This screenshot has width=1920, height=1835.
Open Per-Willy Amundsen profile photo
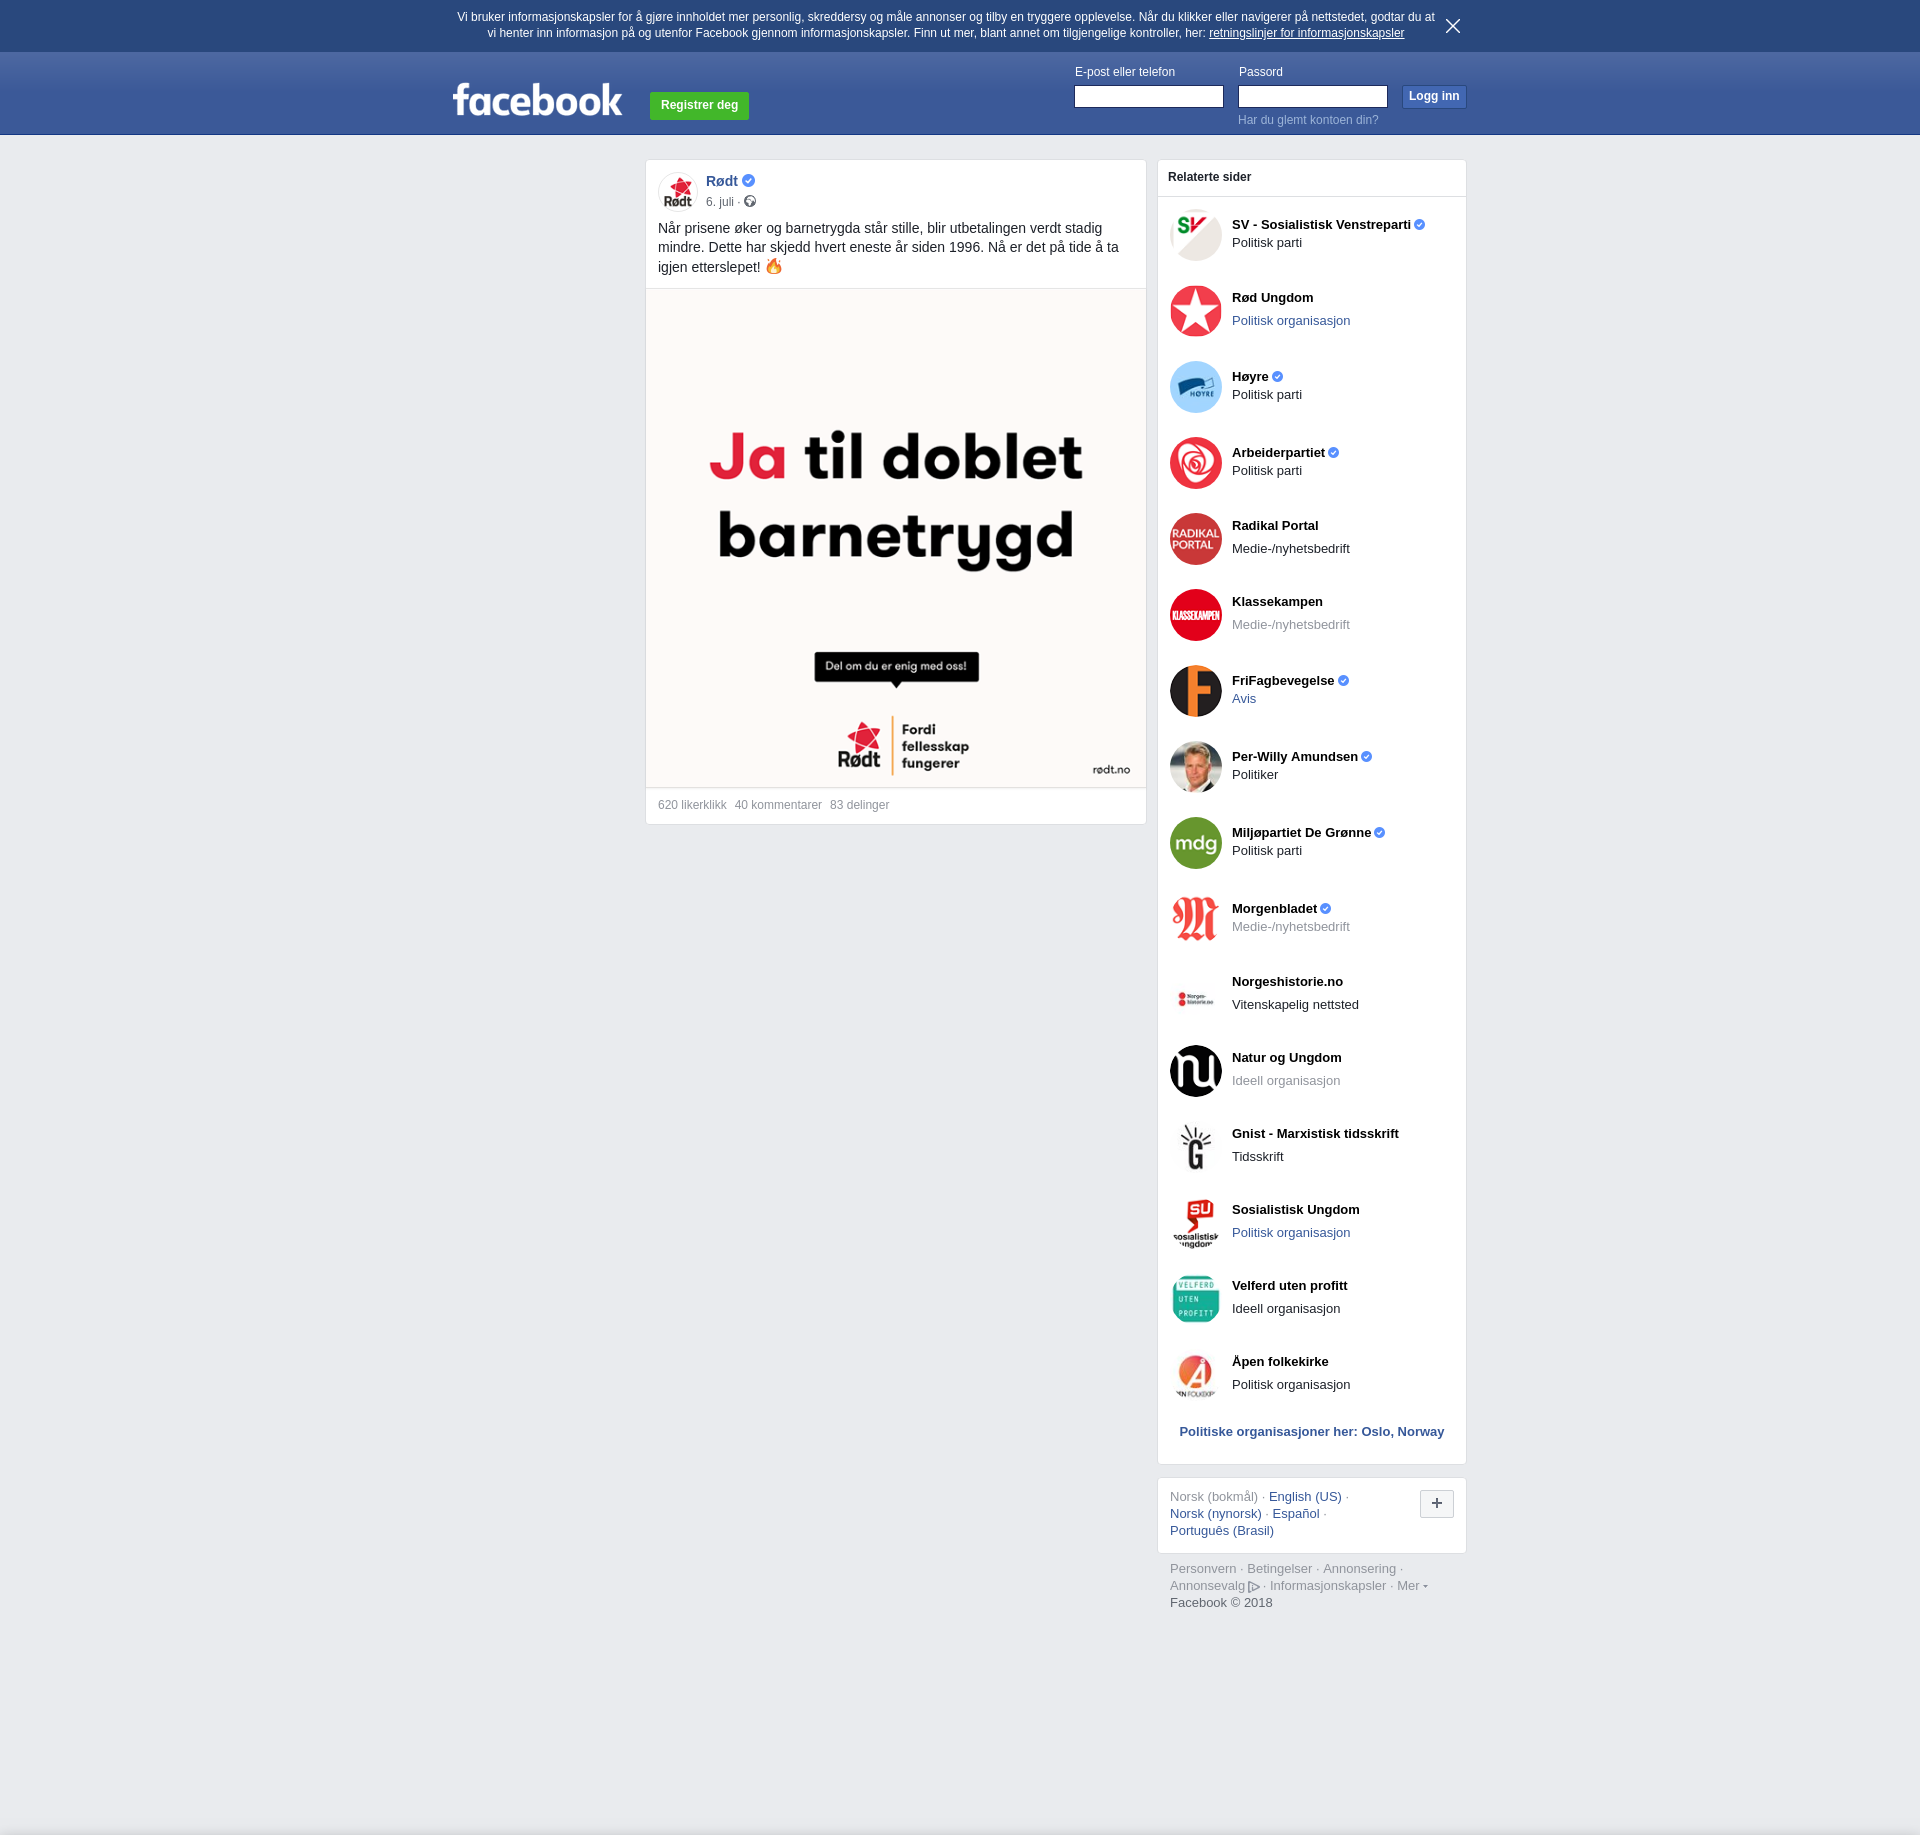pyautogui.click(x=1196, y=767)
